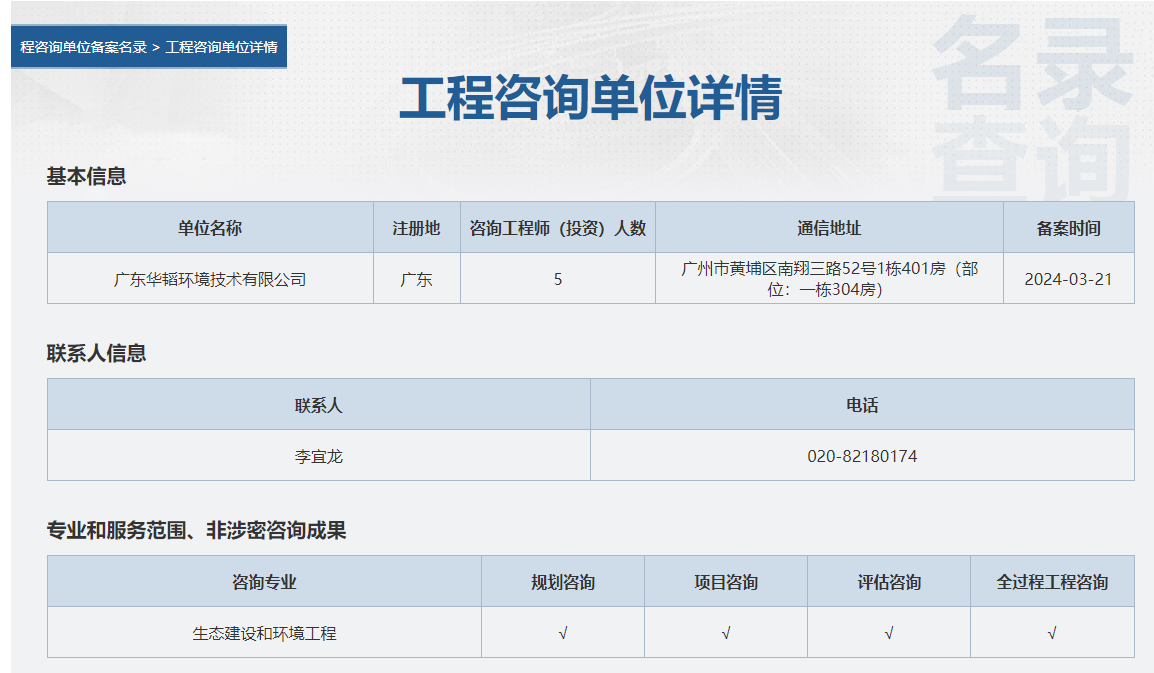Screen dimensions: 1154x673
Task: Click the checkmark under 全过程工程咨询
Action: [1052, 633]
